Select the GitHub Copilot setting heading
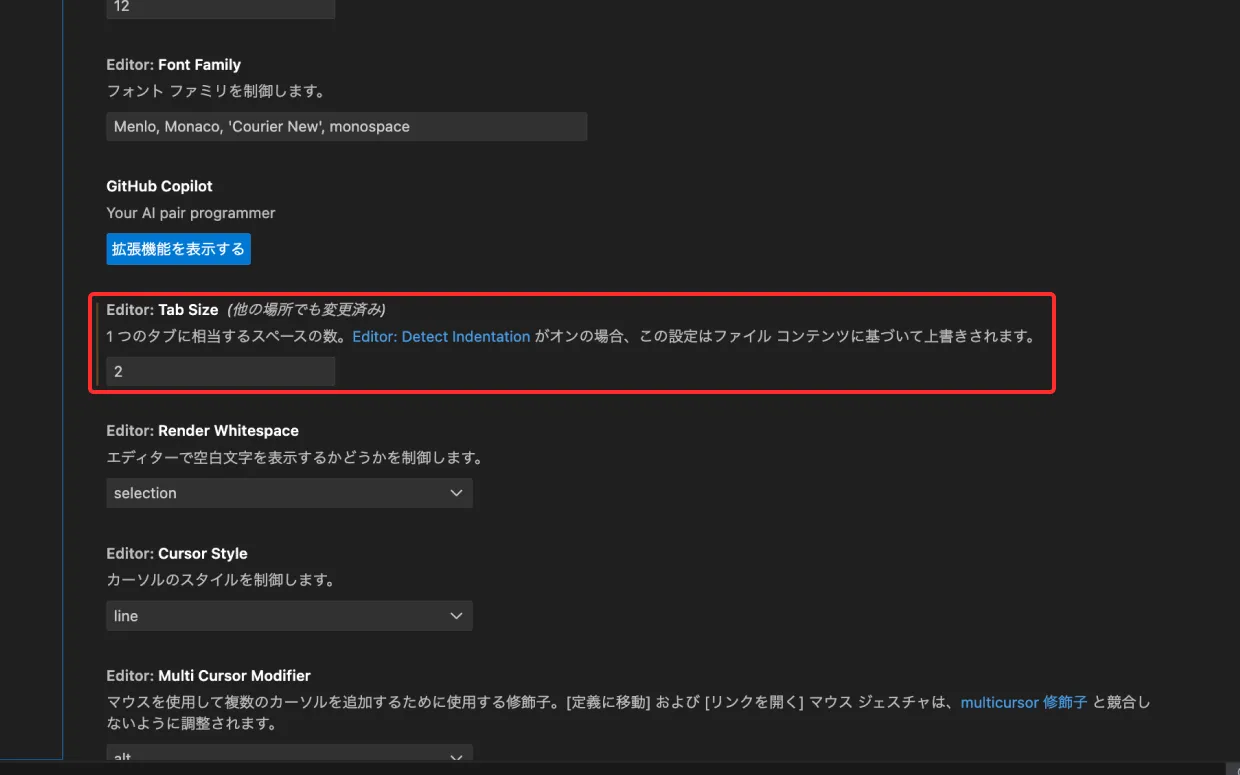 (159, 187)
